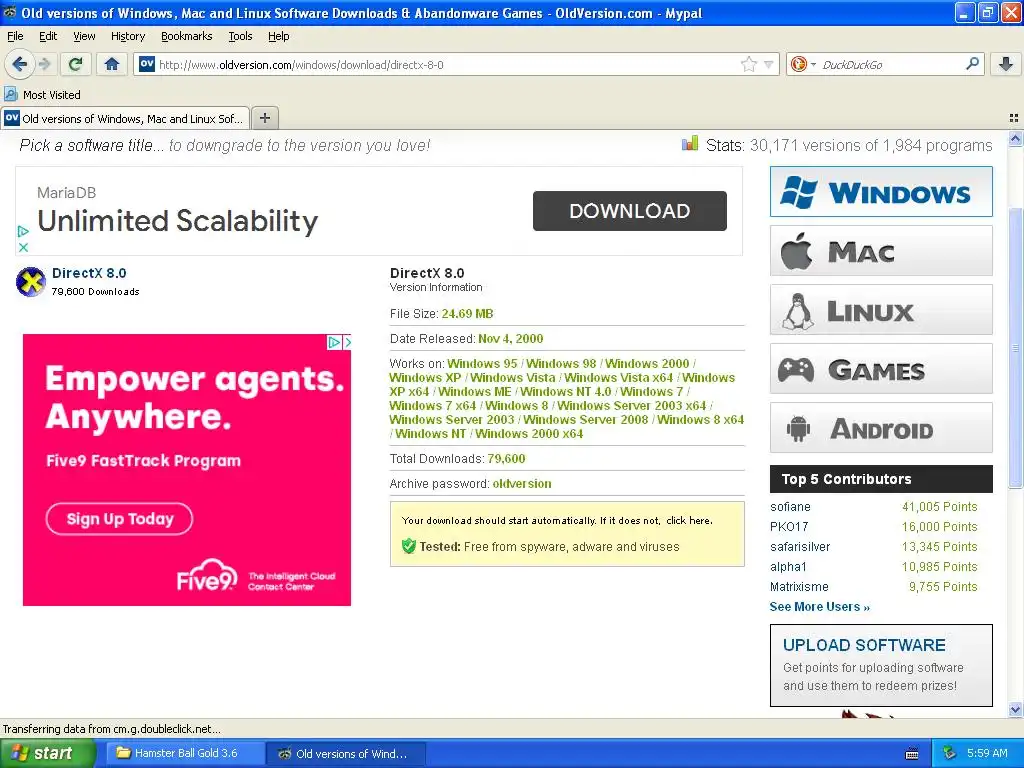Switch to Hamster Ball Gold 3.6 taskbar window
This screenshot has height=768, width=1024.
[184, 753]
